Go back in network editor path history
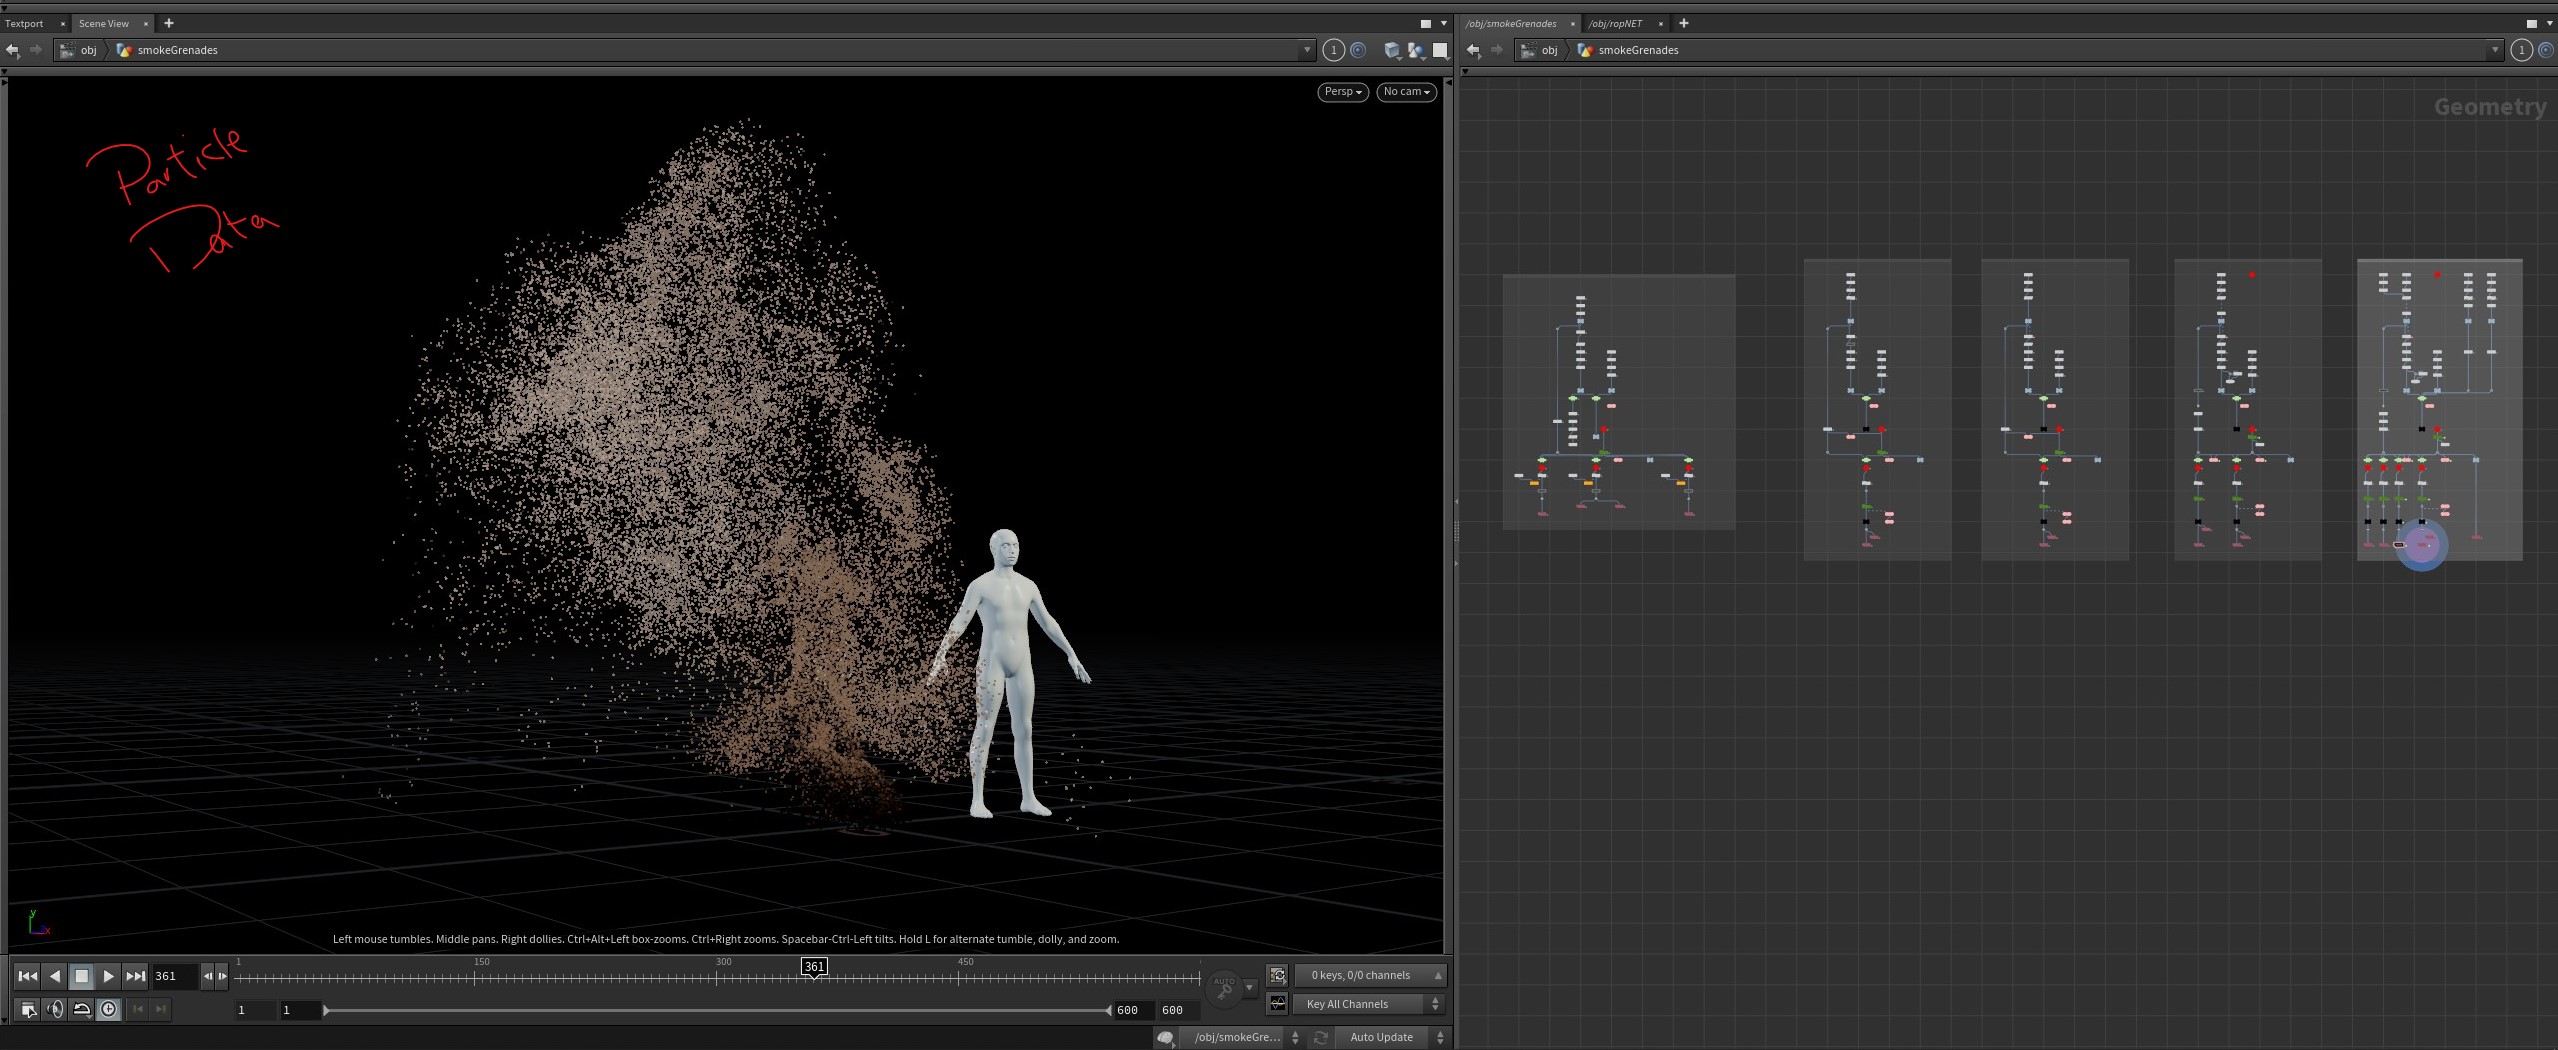This screenshot has height=1050, width=2558. 1473,50
